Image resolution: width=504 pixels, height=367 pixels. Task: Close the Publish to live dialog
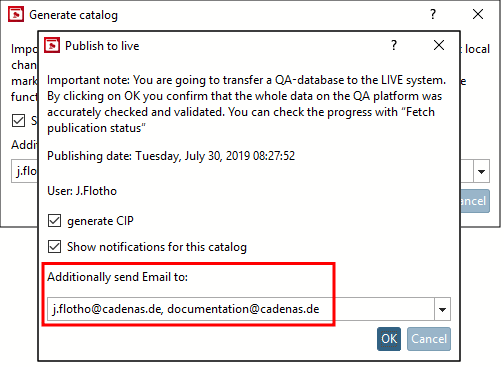click(x=439, y=45)
